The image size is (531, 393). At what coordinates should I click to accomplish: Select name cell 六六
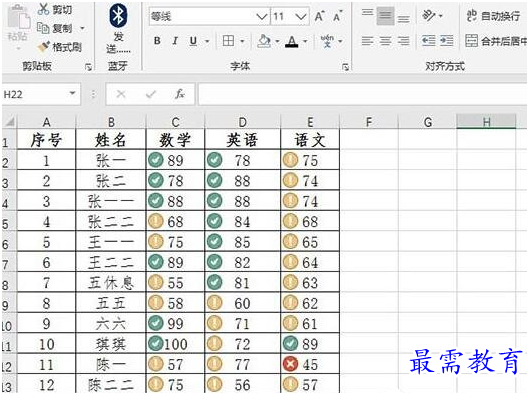111,324
